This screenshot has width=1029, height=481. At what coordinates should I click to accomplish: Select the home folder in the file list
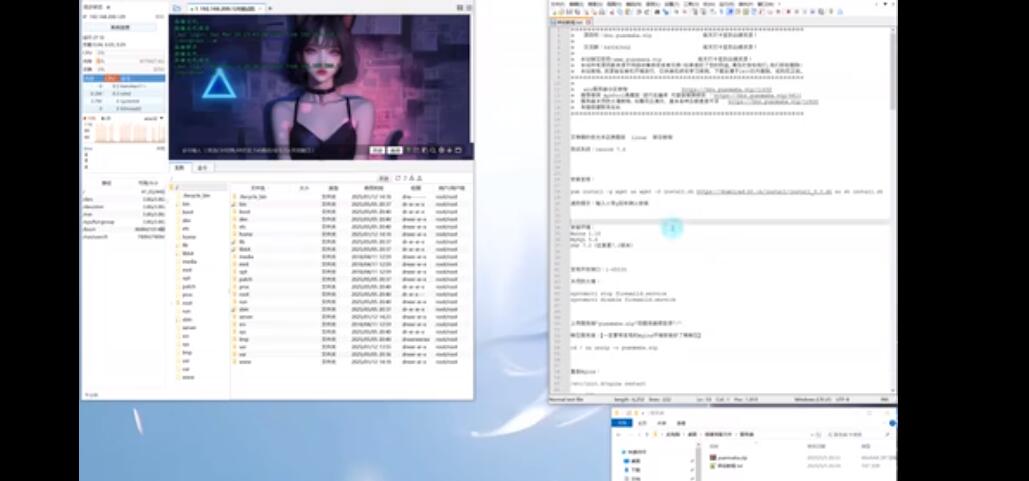244,235
